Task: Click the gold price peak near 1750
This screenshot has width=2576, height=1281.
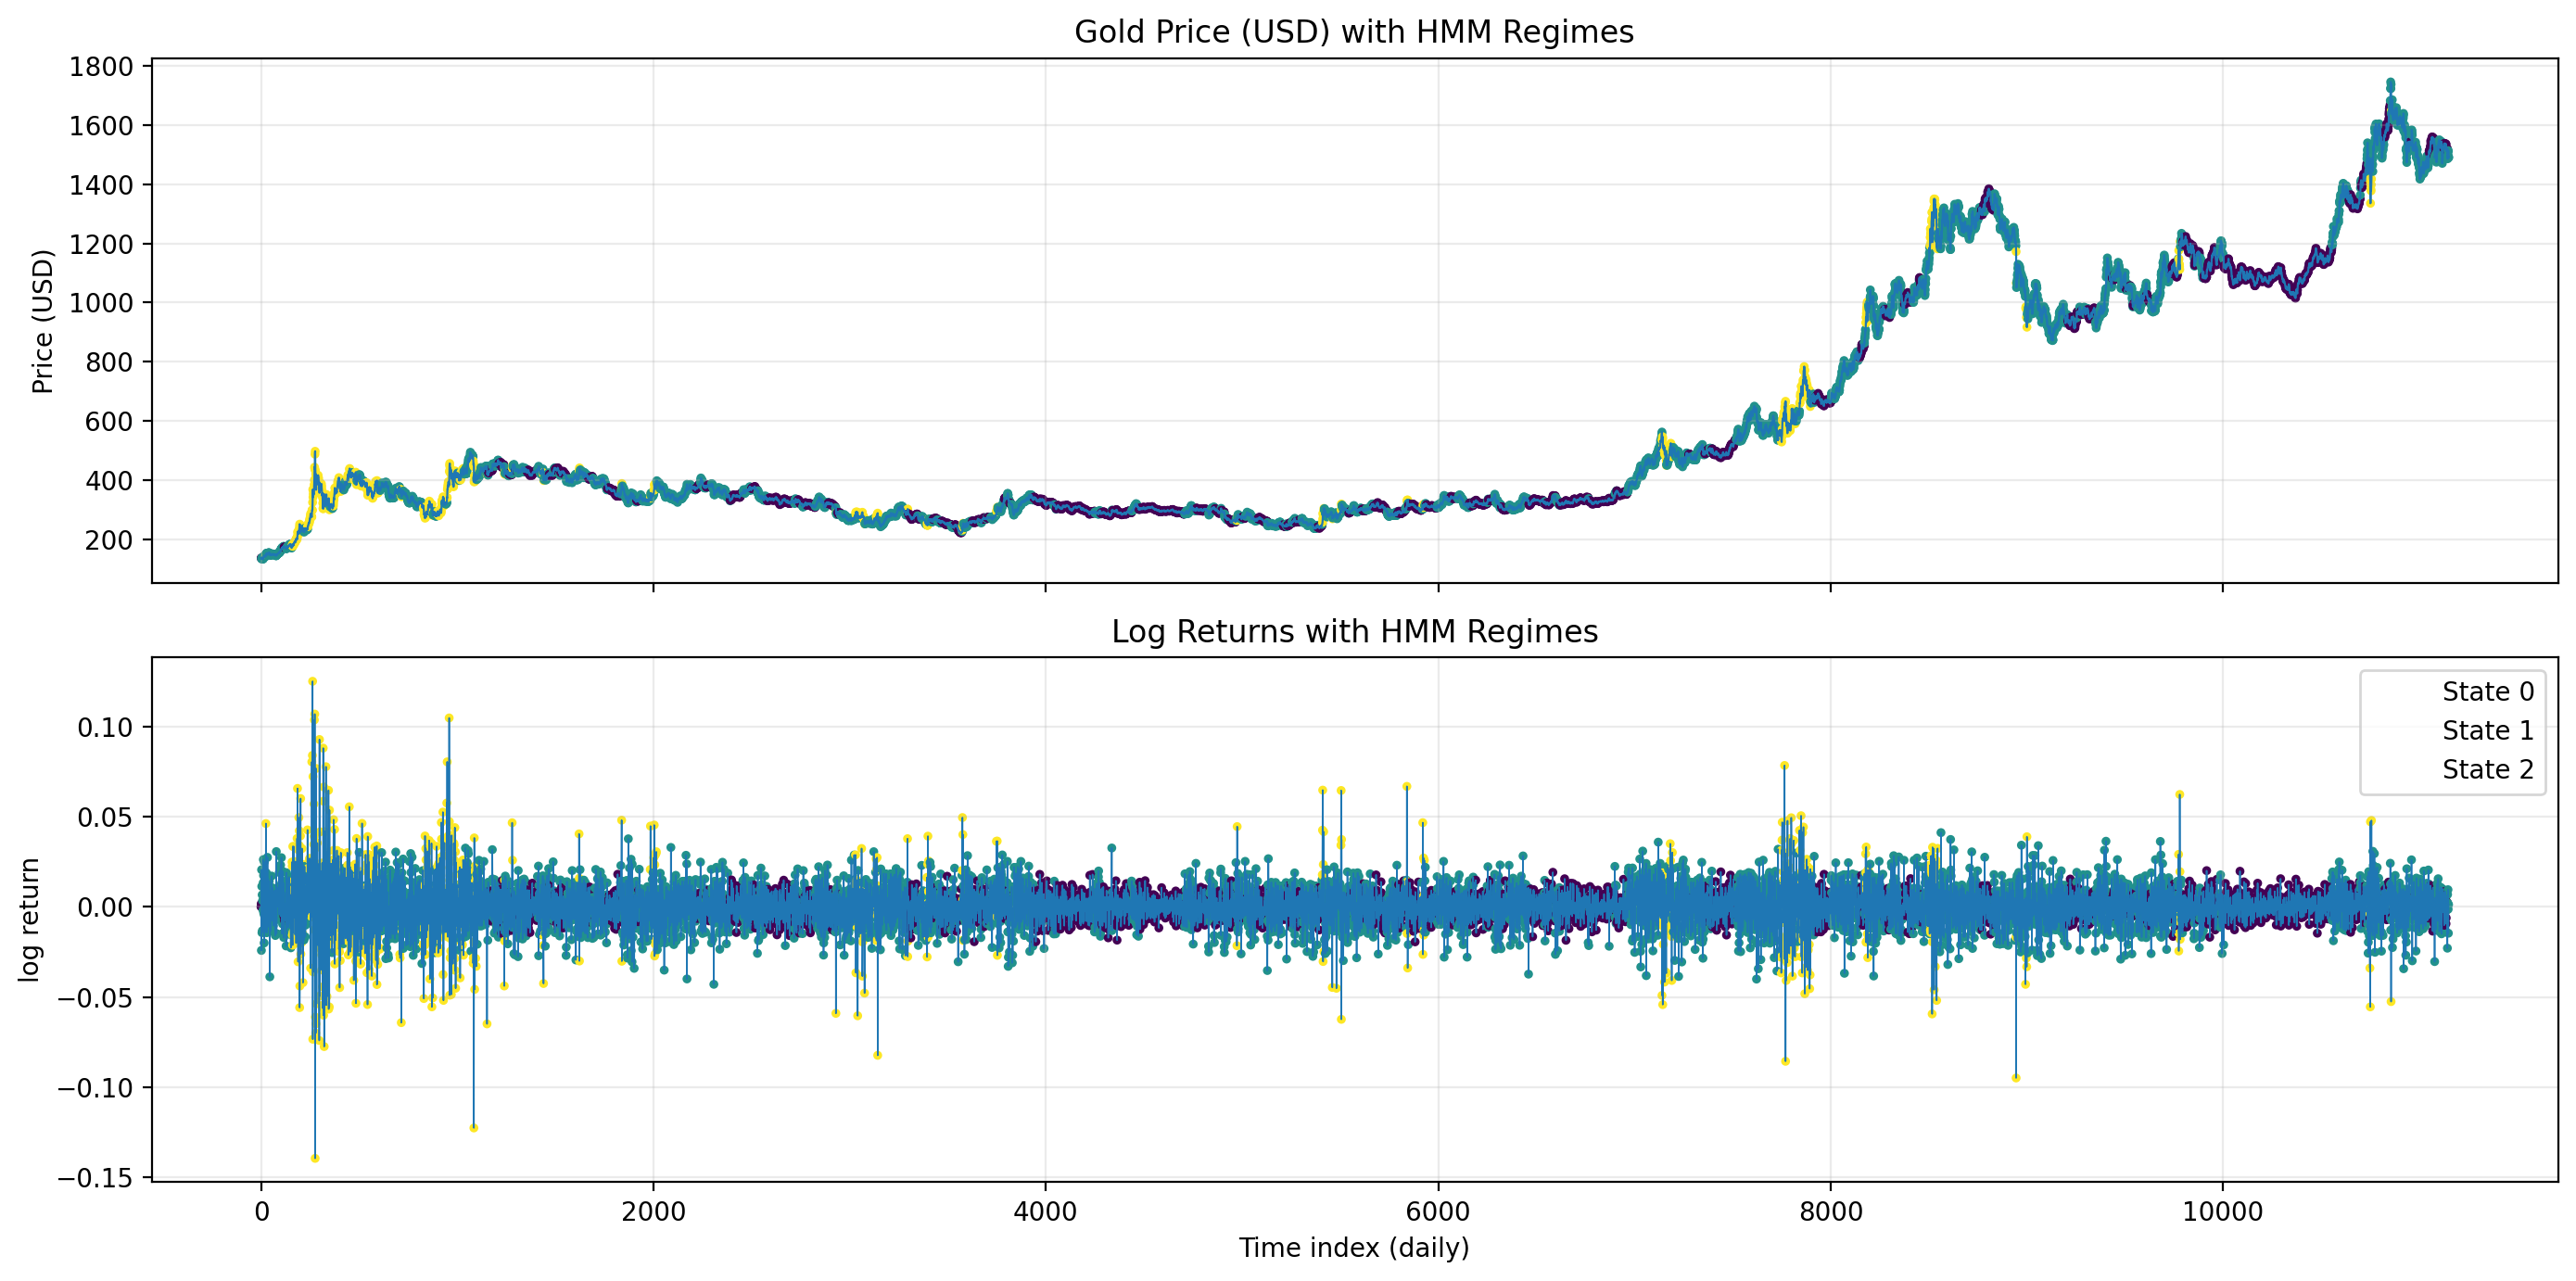Action: (x=2390, y=83)
